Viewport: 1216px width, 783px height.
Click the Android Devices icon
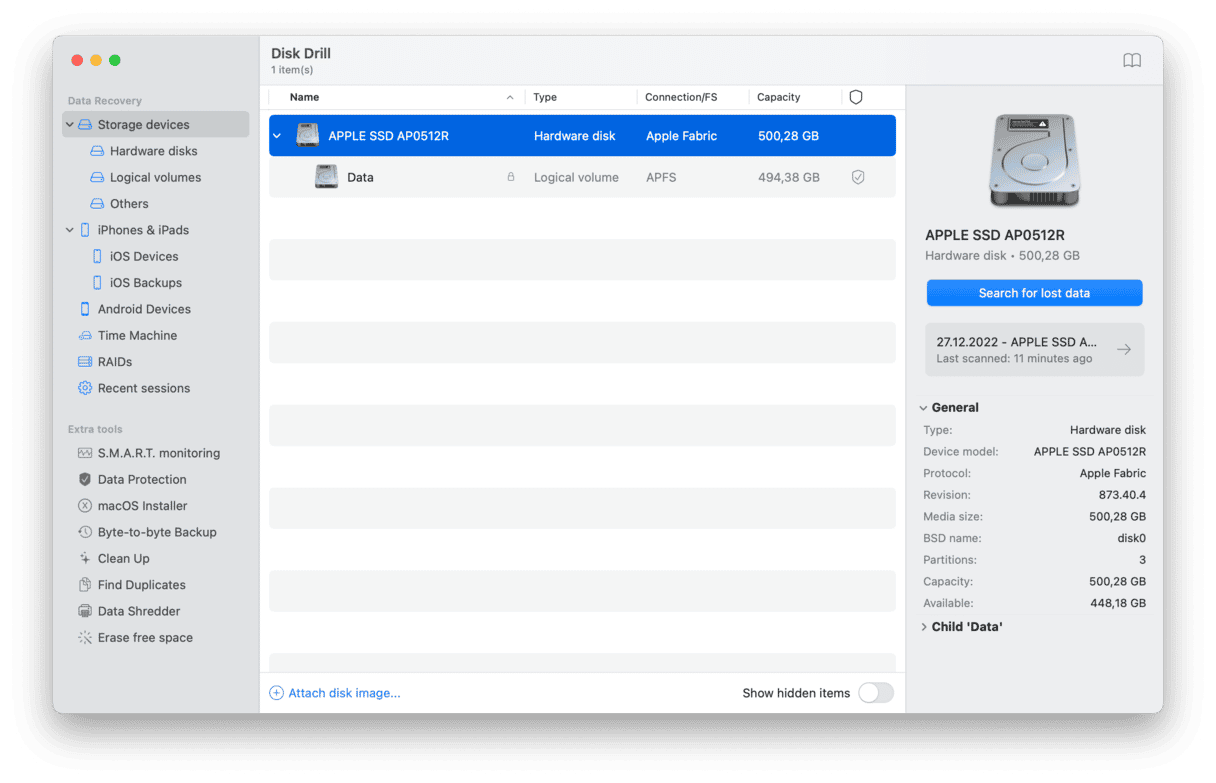click(85, 309)
